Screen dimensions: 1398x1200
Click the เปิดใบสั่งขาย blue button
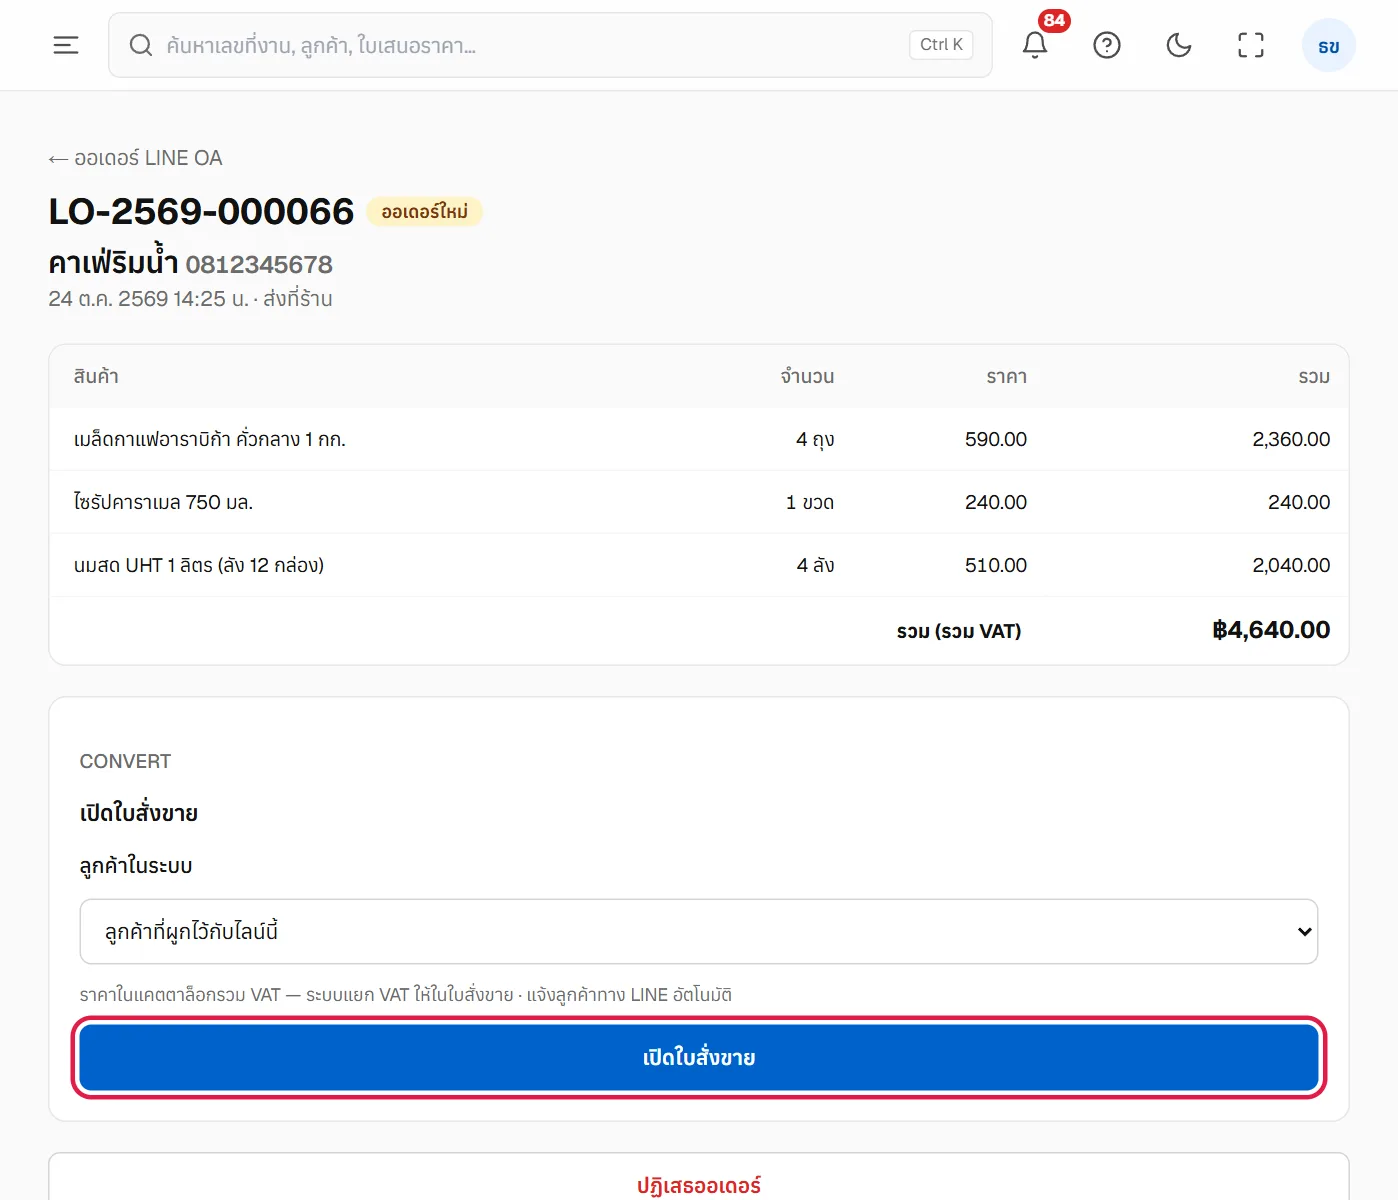tap(699, 1057)
